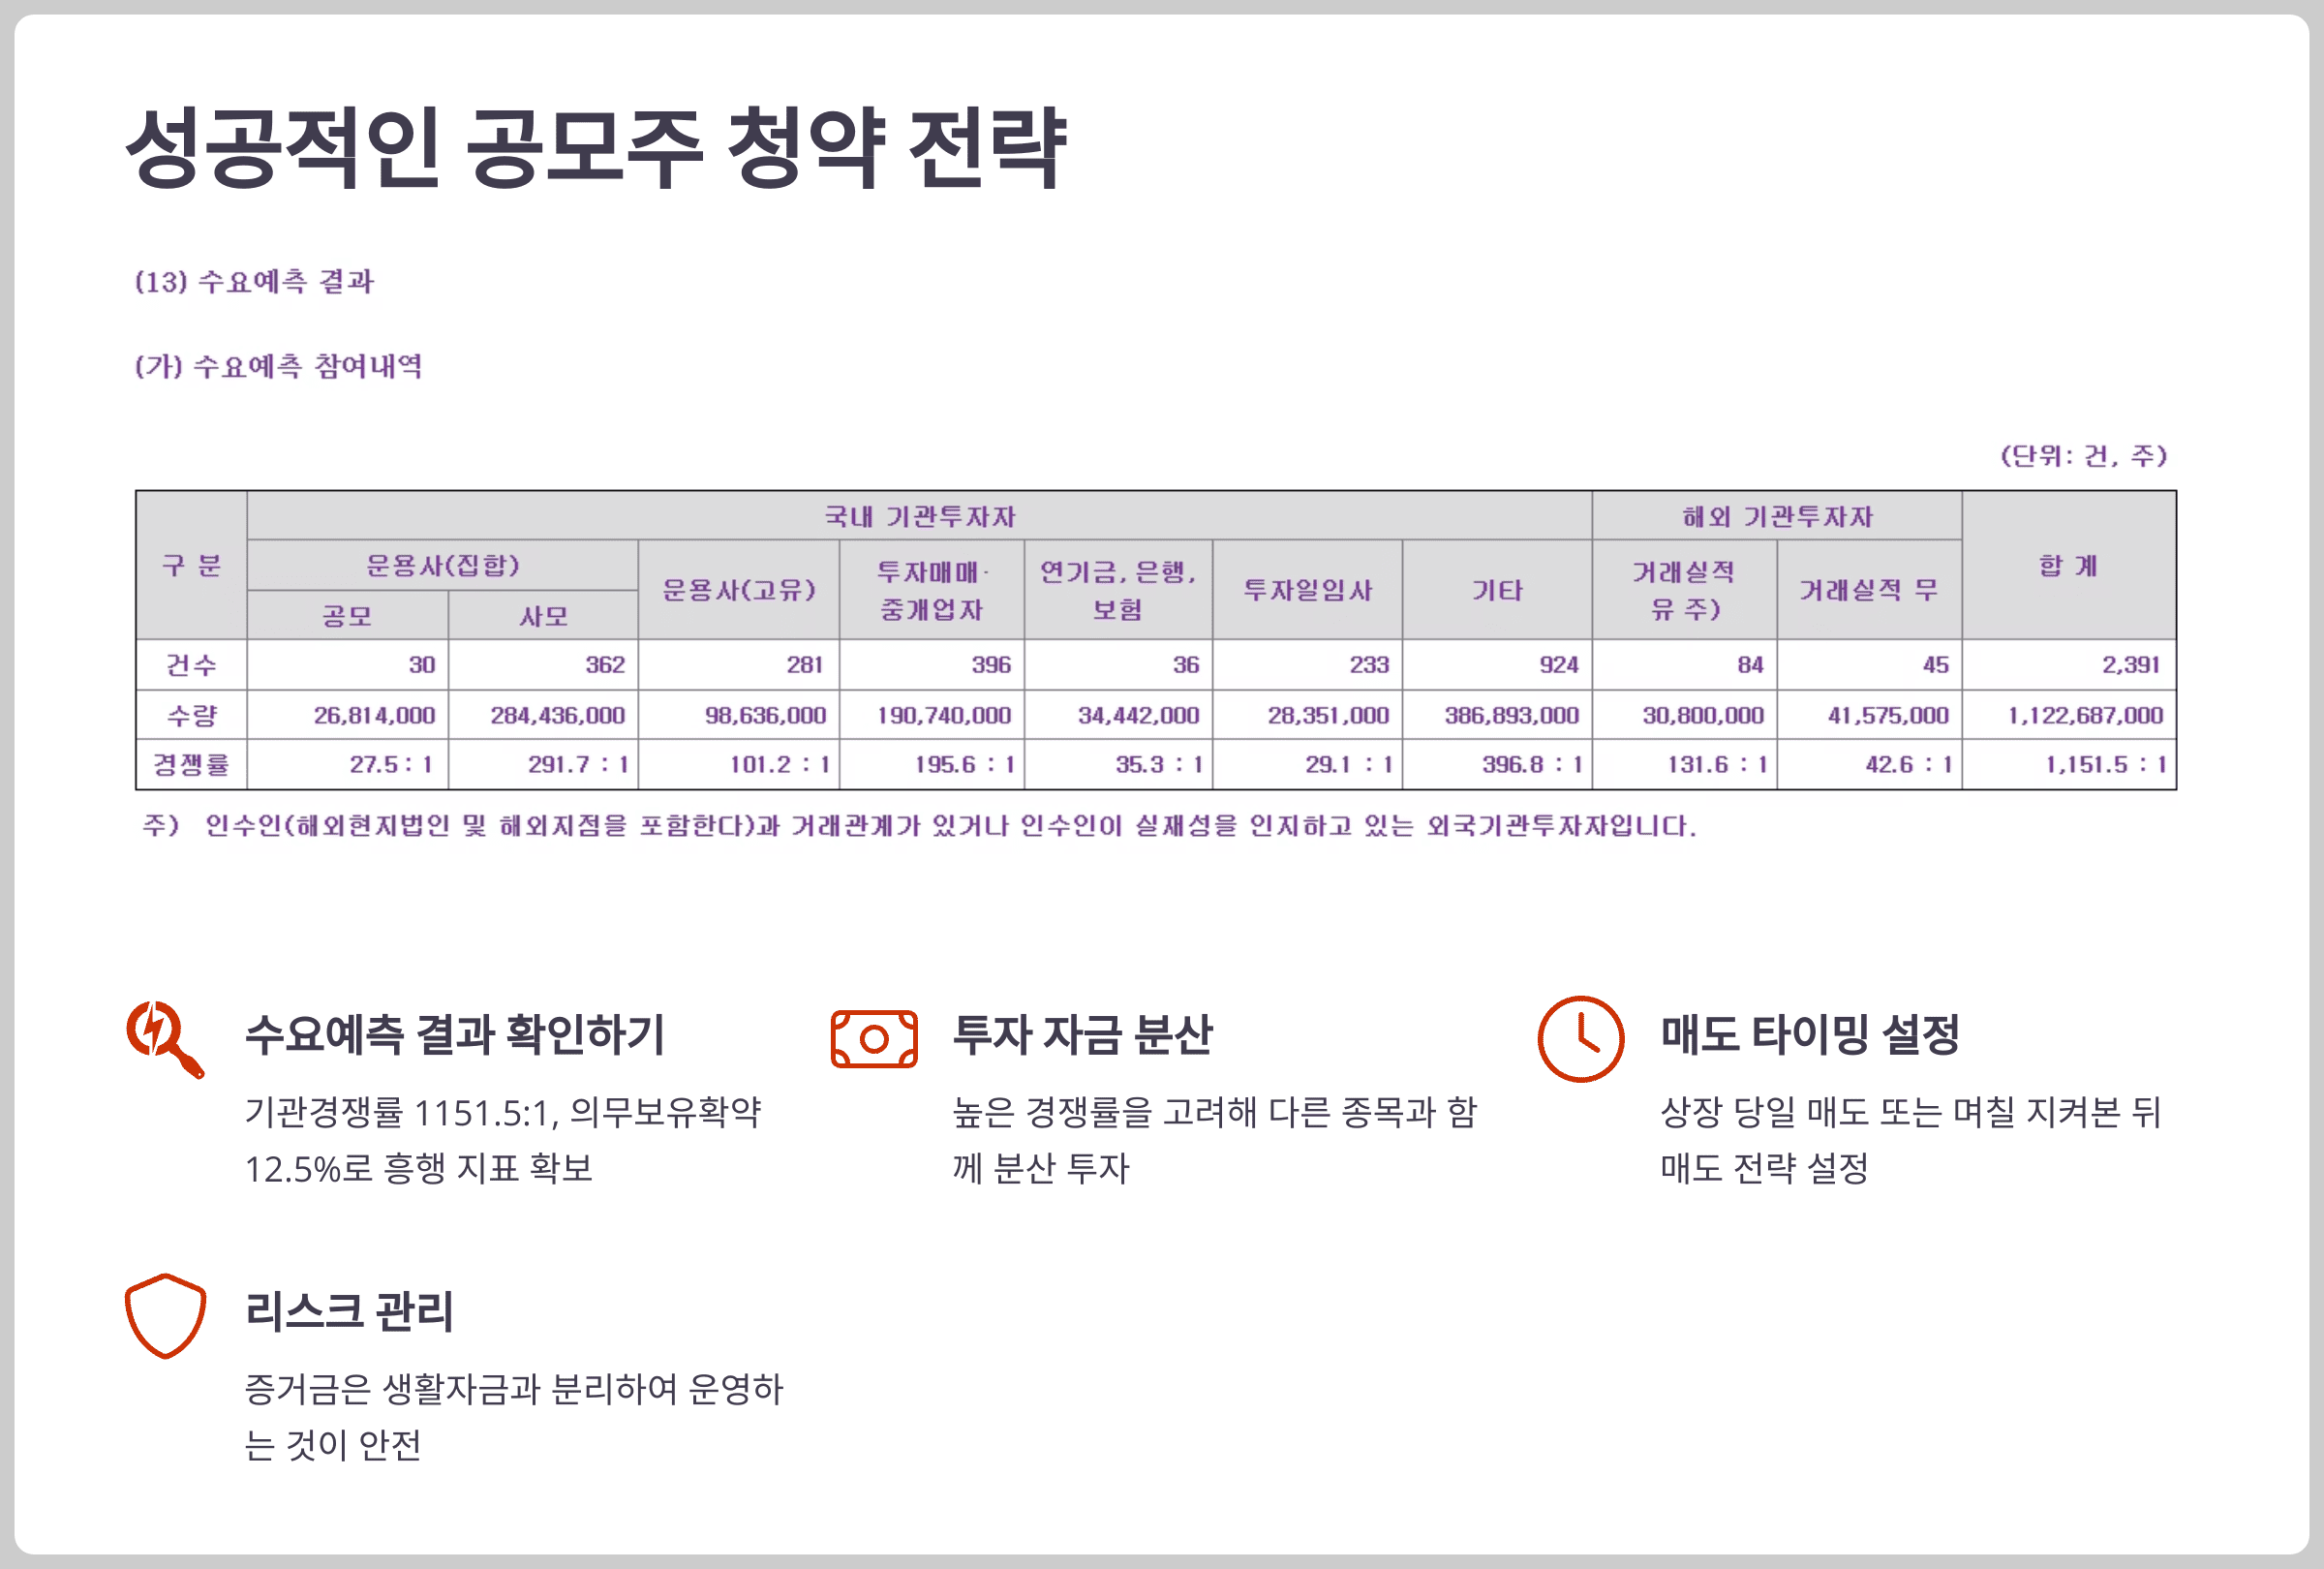2324x1569 pixels.
Task: Click the money banknote icon
Action: pyautogui.click(x=873, y=1039)
